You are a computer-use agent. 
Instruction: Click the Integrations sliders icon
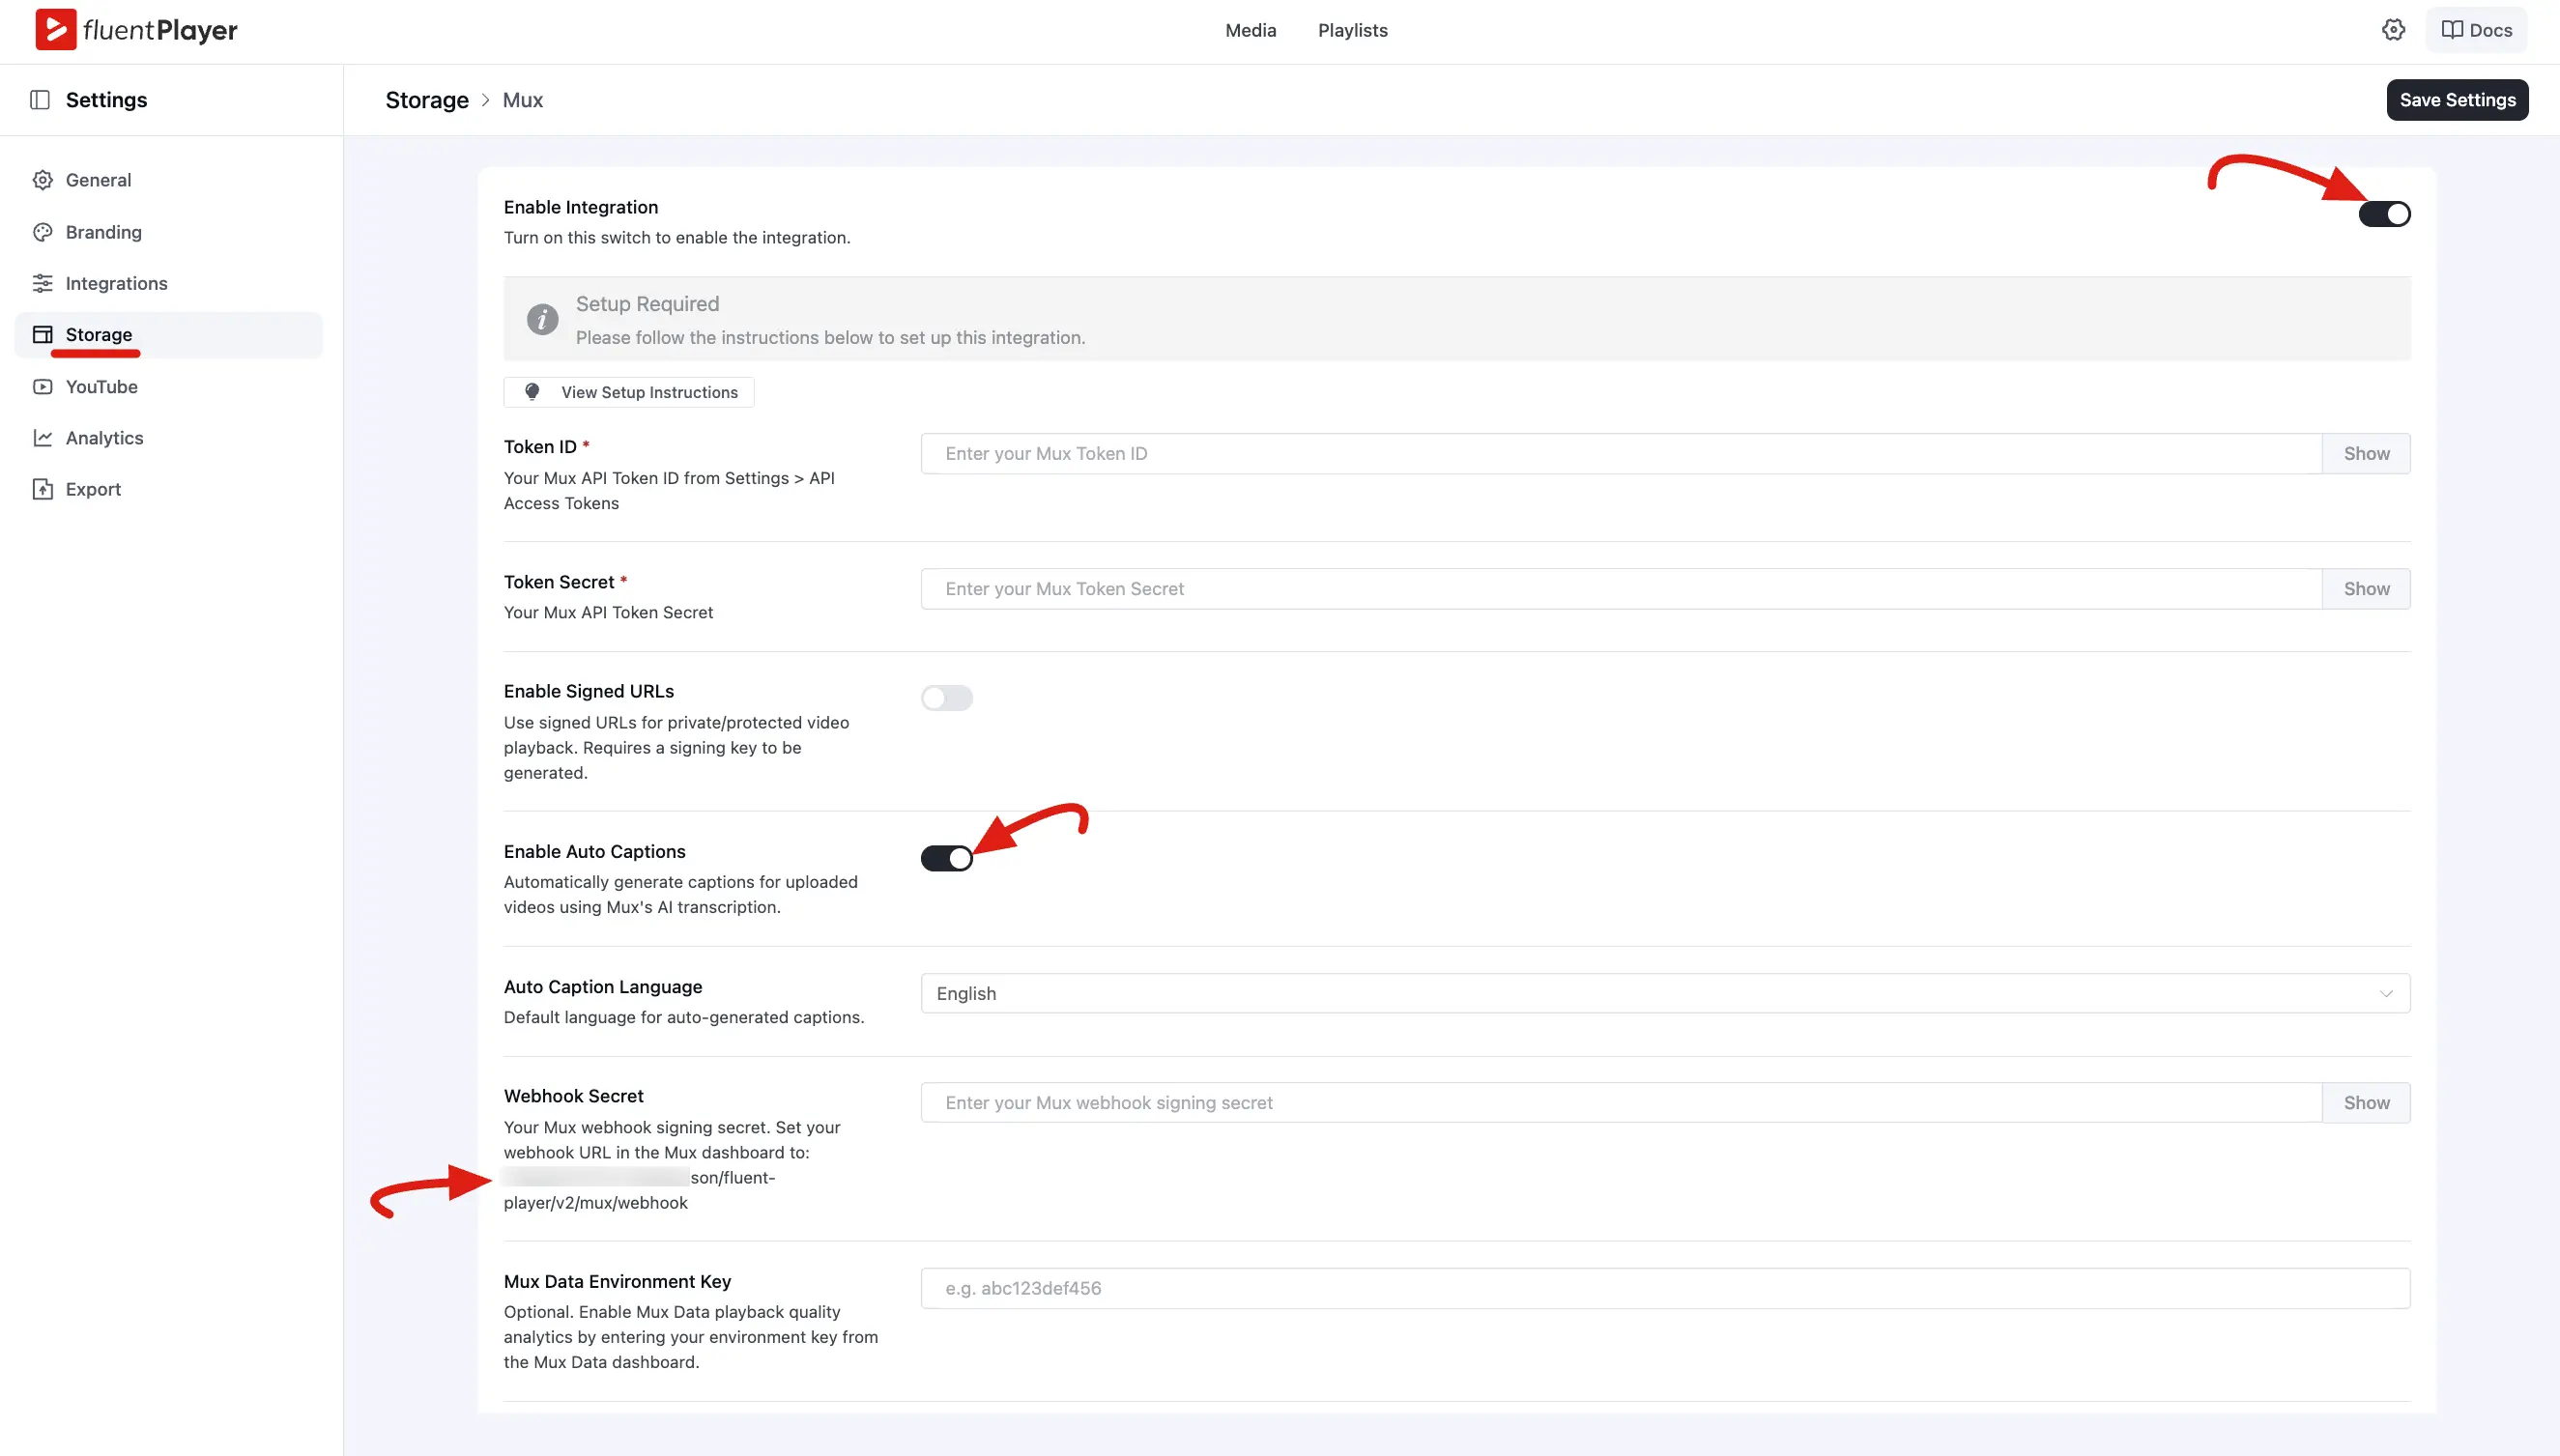[x=42, y=283]
